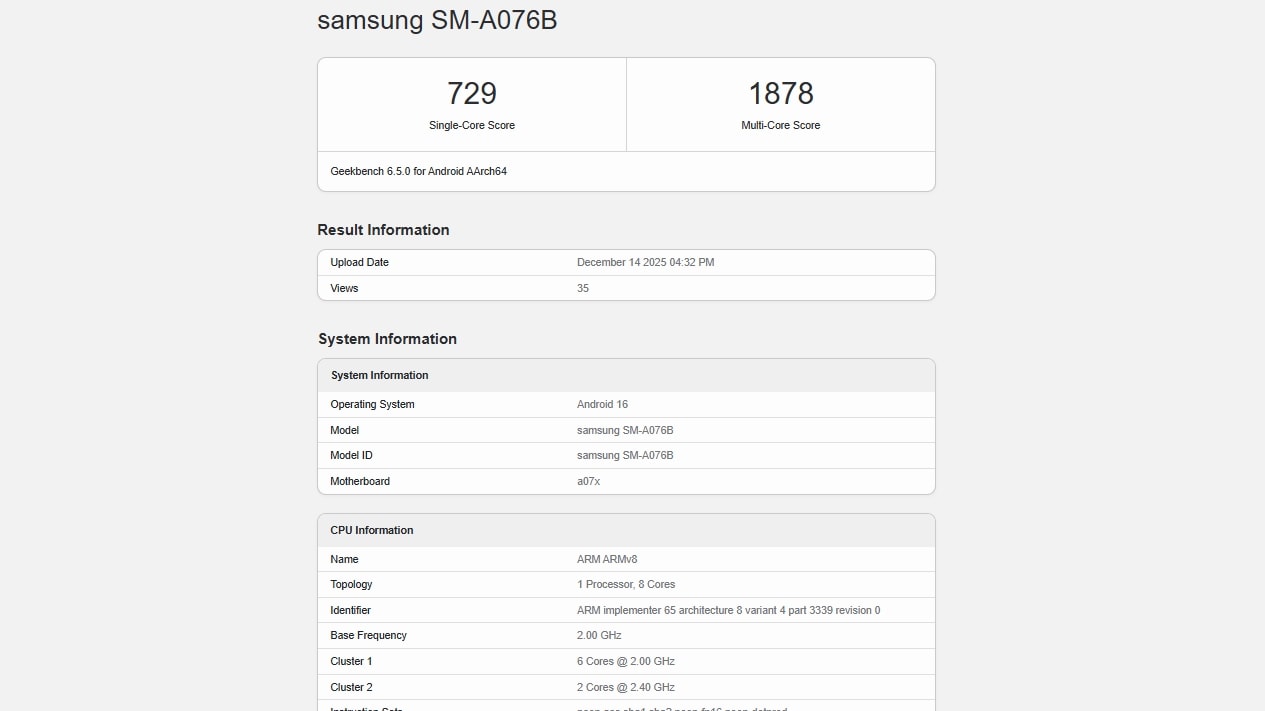Click the Geekbench 6.5.0 for Android AArch64 label
The width and height of the screenshot is (1265, 711).
[x=418, y=171]
